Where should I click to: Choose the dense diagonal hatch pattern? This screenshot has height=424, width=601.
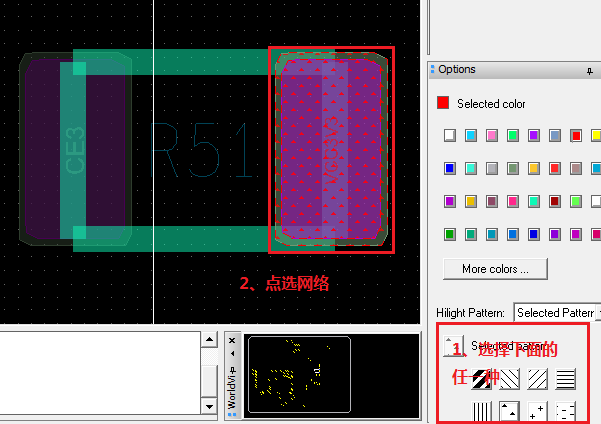(510, 378)
